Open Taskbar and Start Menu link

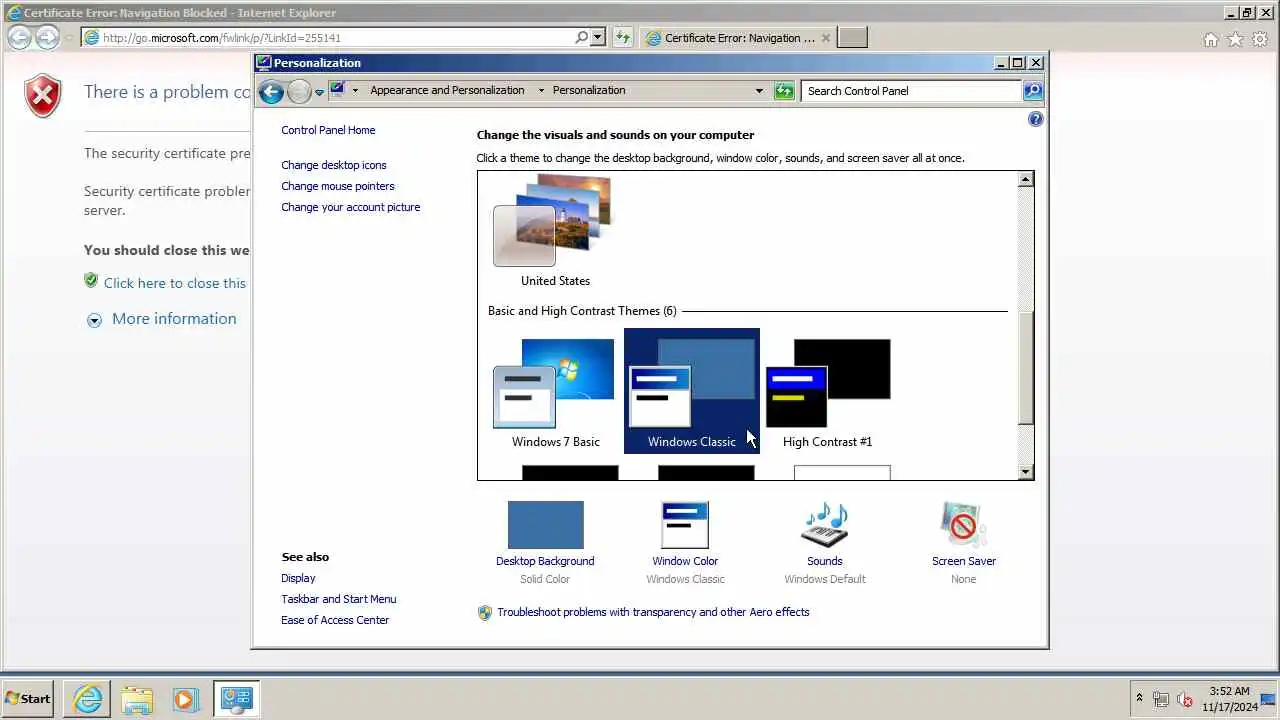click(339, 599)
